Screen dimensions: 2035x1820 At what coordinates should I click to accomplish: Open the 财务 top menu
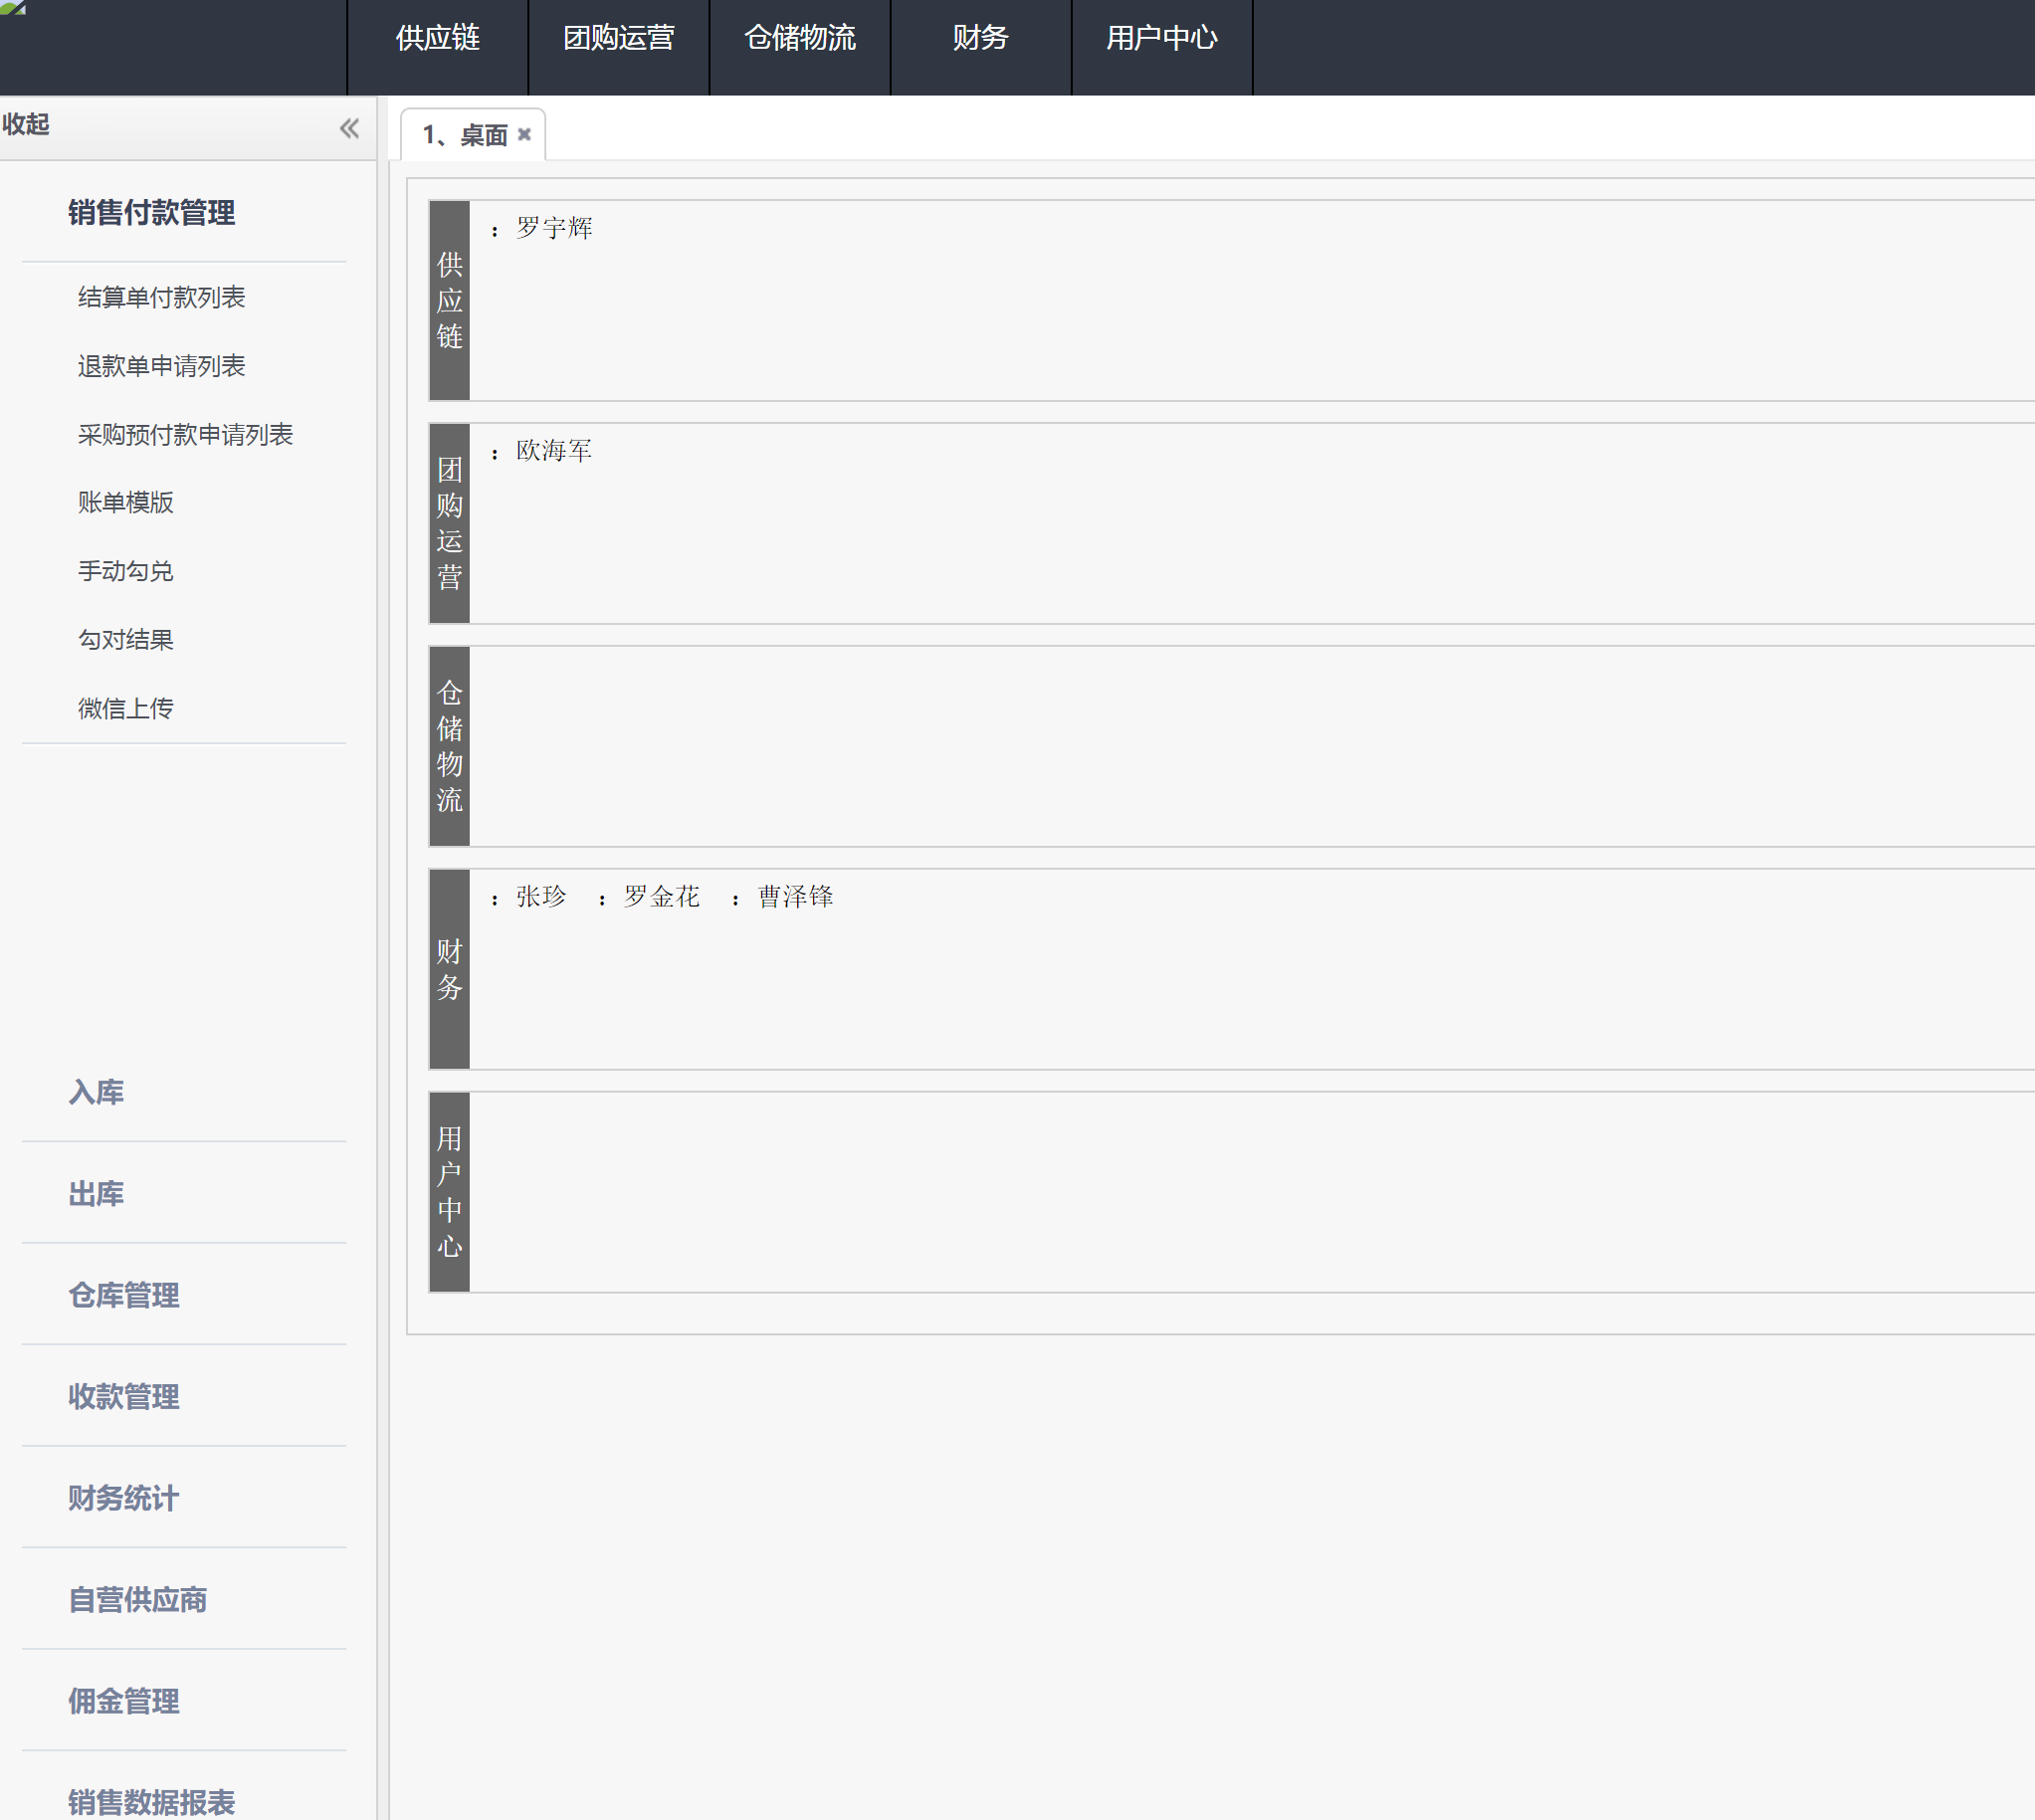(980, 38)
